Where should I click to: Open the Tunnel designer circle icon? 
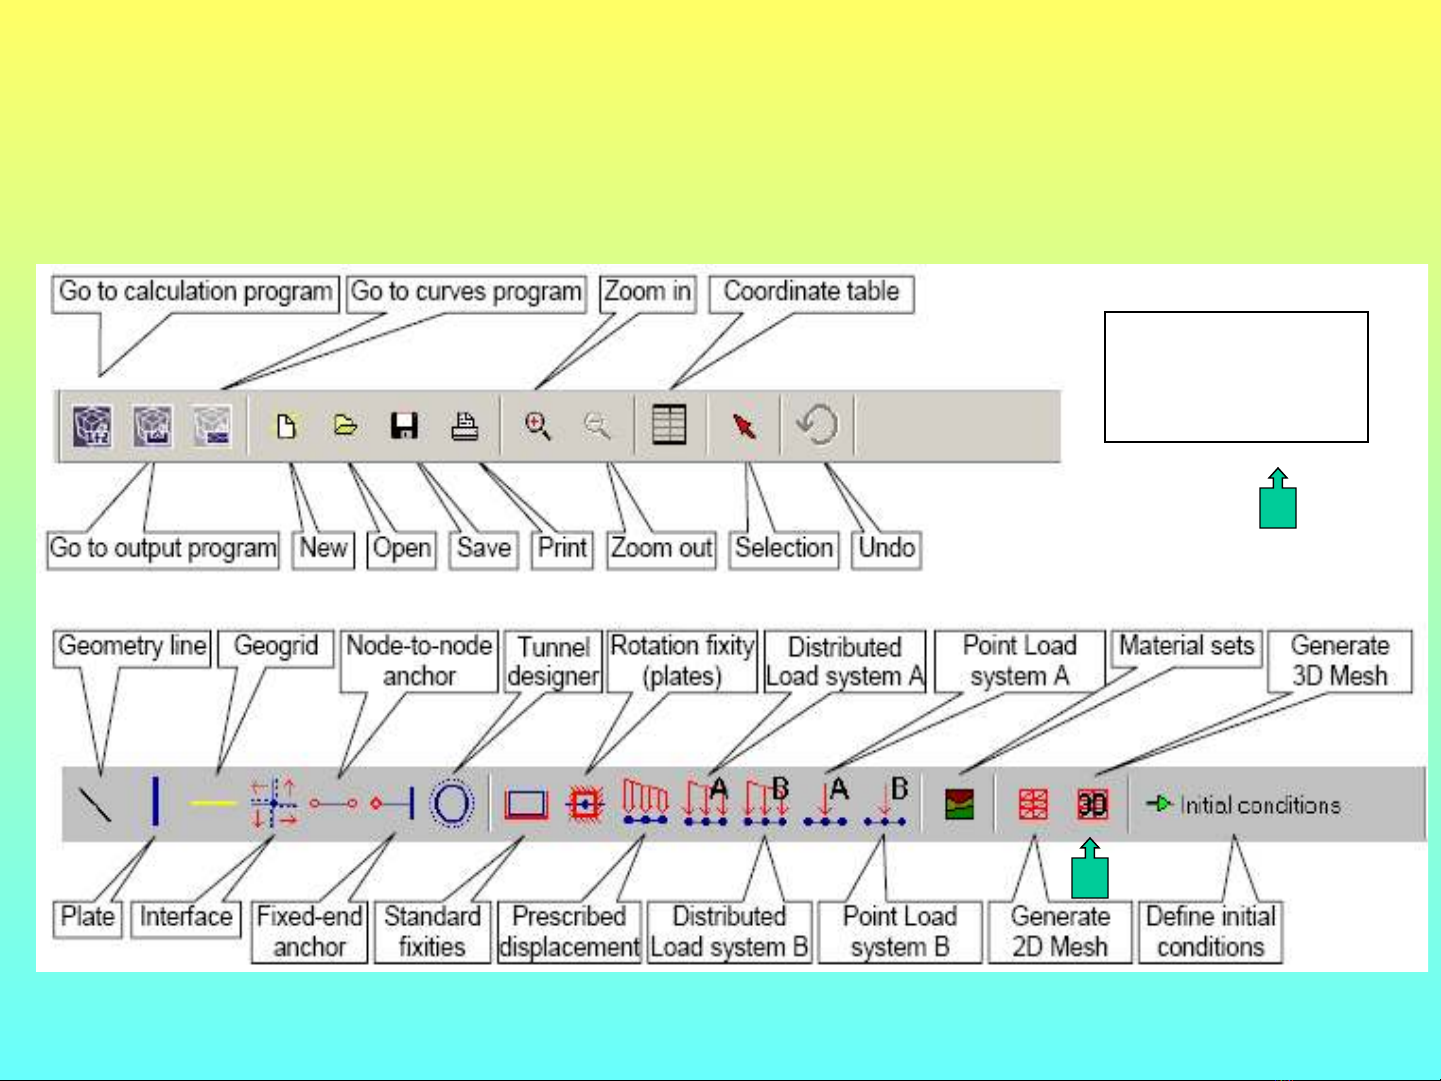[451, 803]
